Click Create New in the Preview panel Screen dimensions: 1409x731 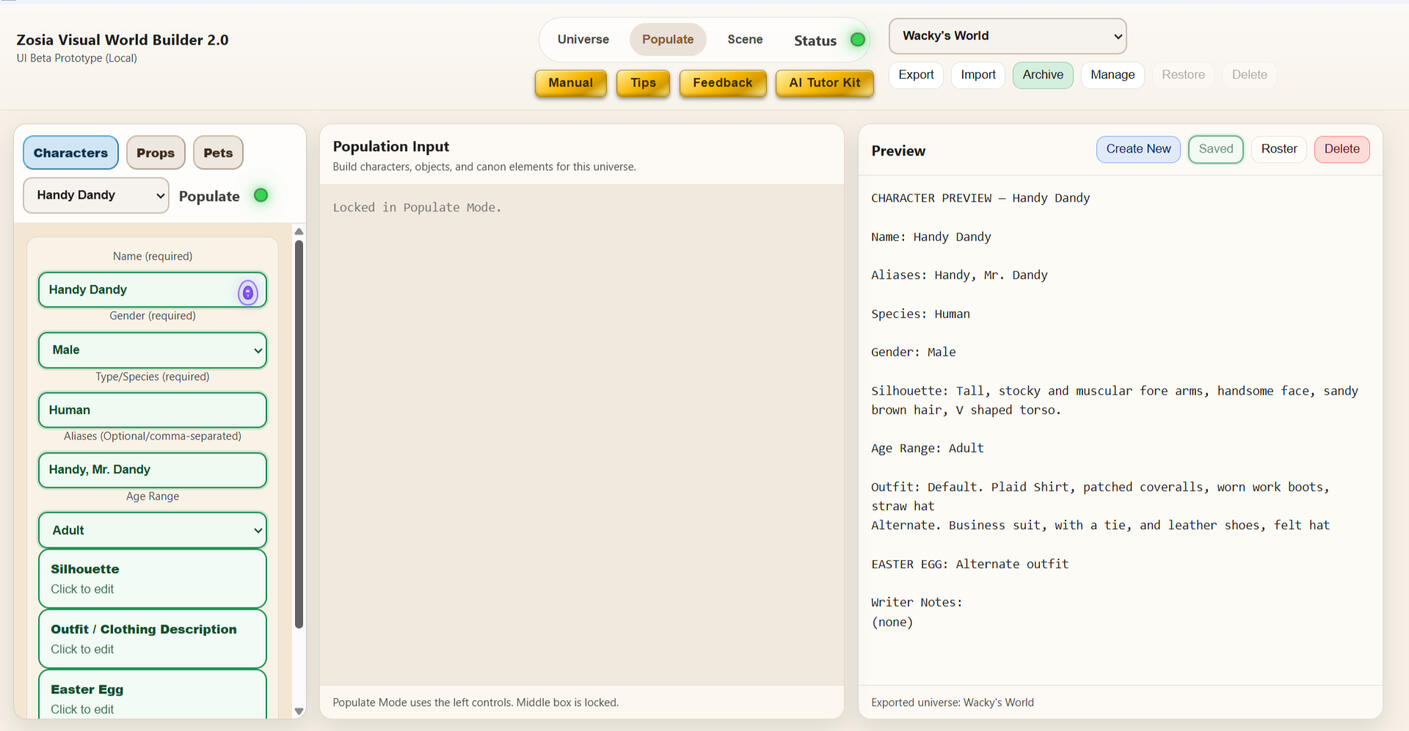click(x=1138, y=148)
